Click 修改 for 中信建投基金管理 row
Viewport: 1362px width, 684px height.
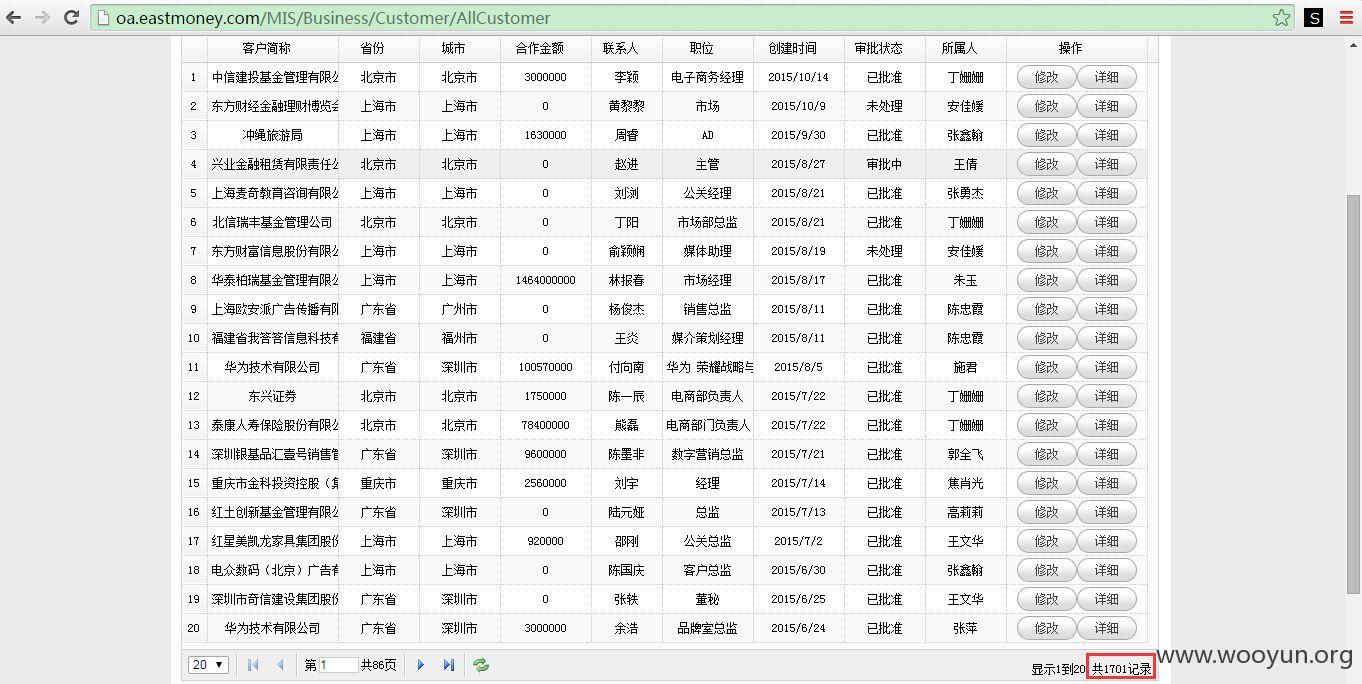click(1046, 77)
